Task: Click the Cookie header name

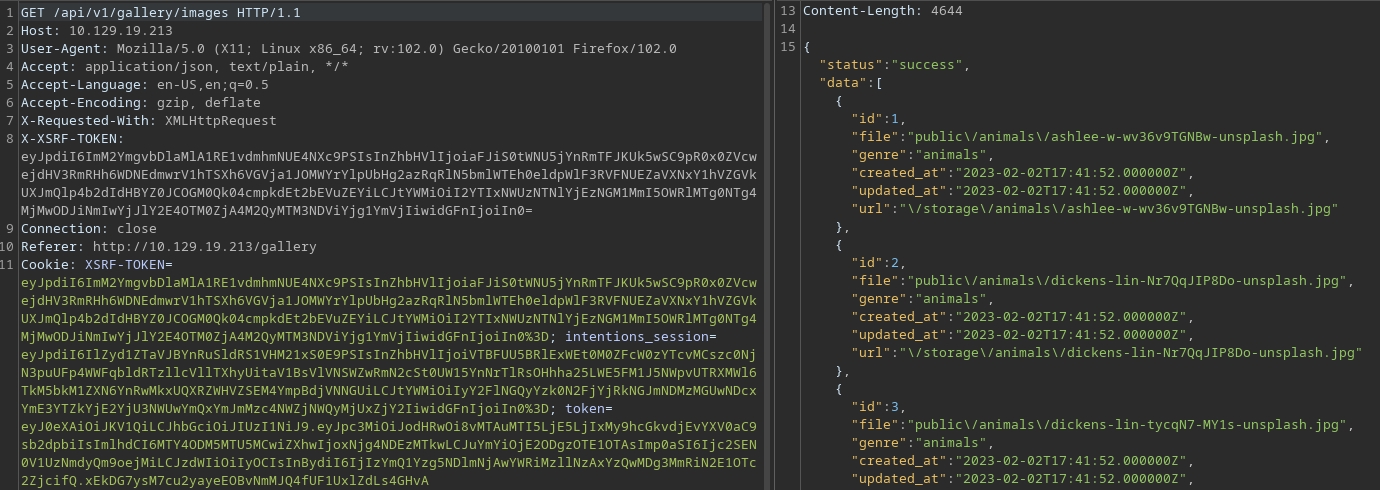Action: (46, 265)
